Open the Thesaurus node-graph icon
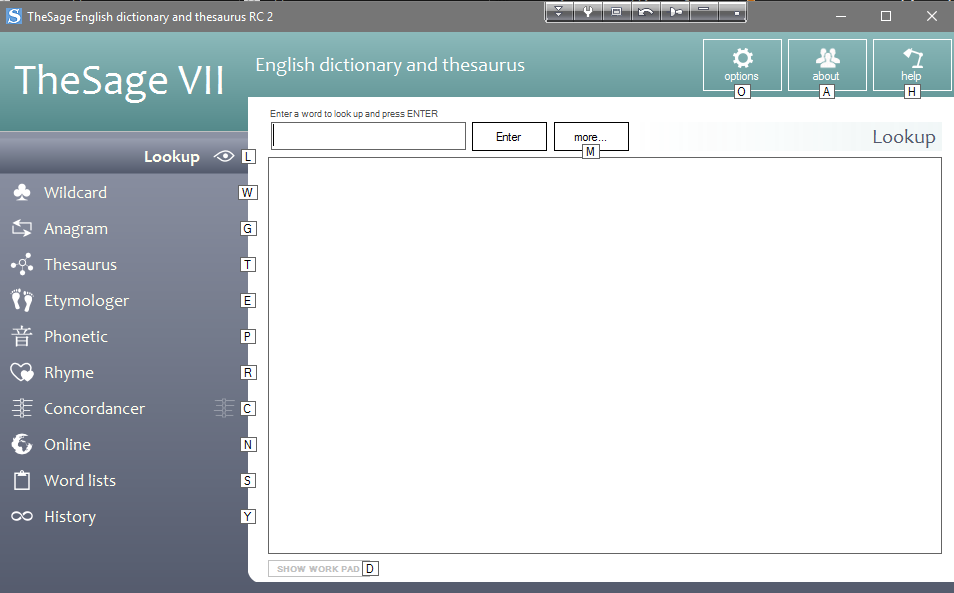 [22, 265]
